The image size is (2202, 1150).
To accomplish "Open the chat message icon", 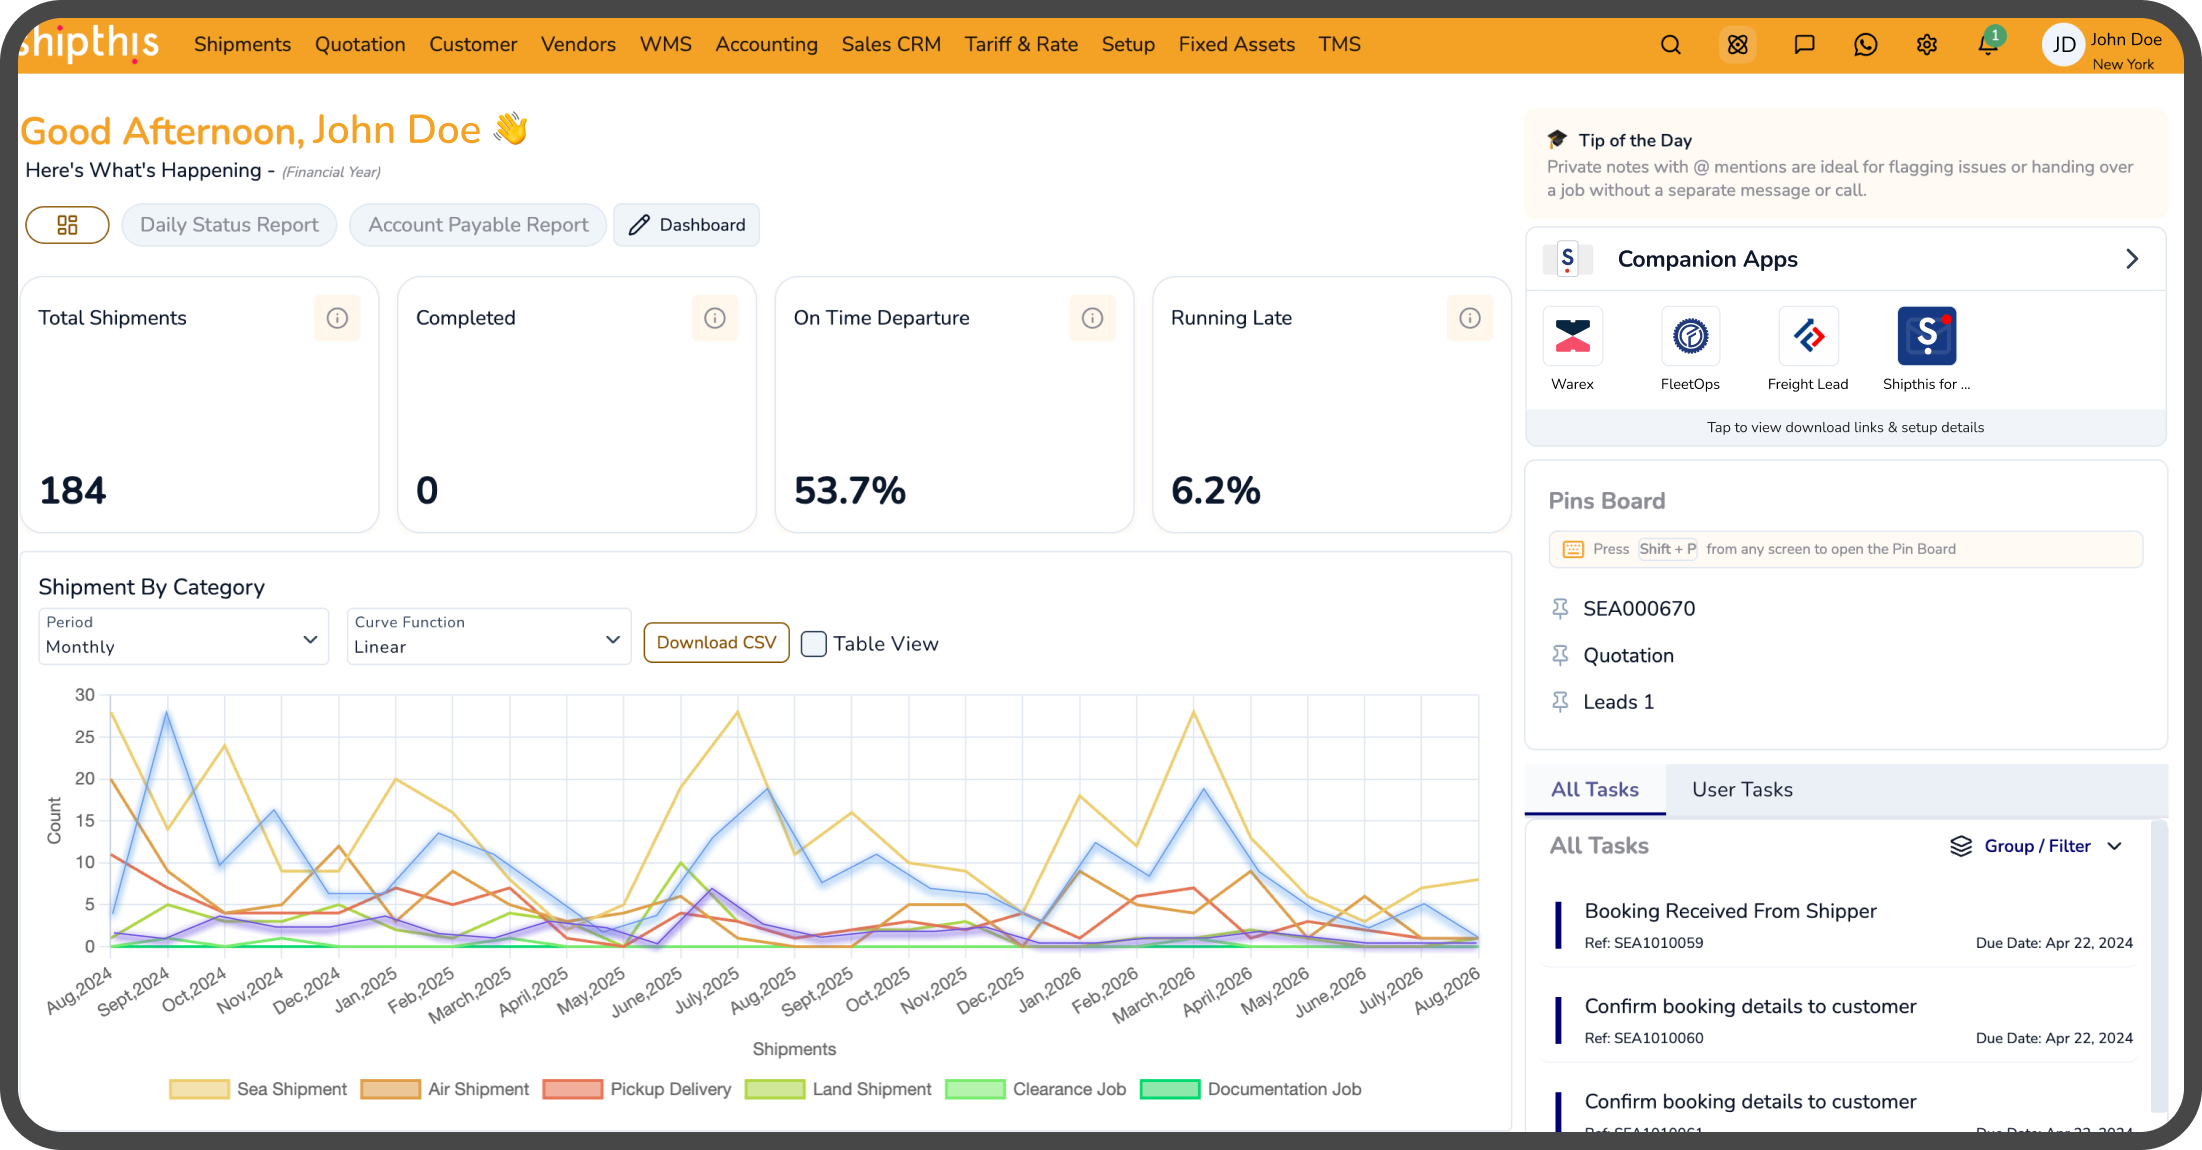I will coord(1804,45).
